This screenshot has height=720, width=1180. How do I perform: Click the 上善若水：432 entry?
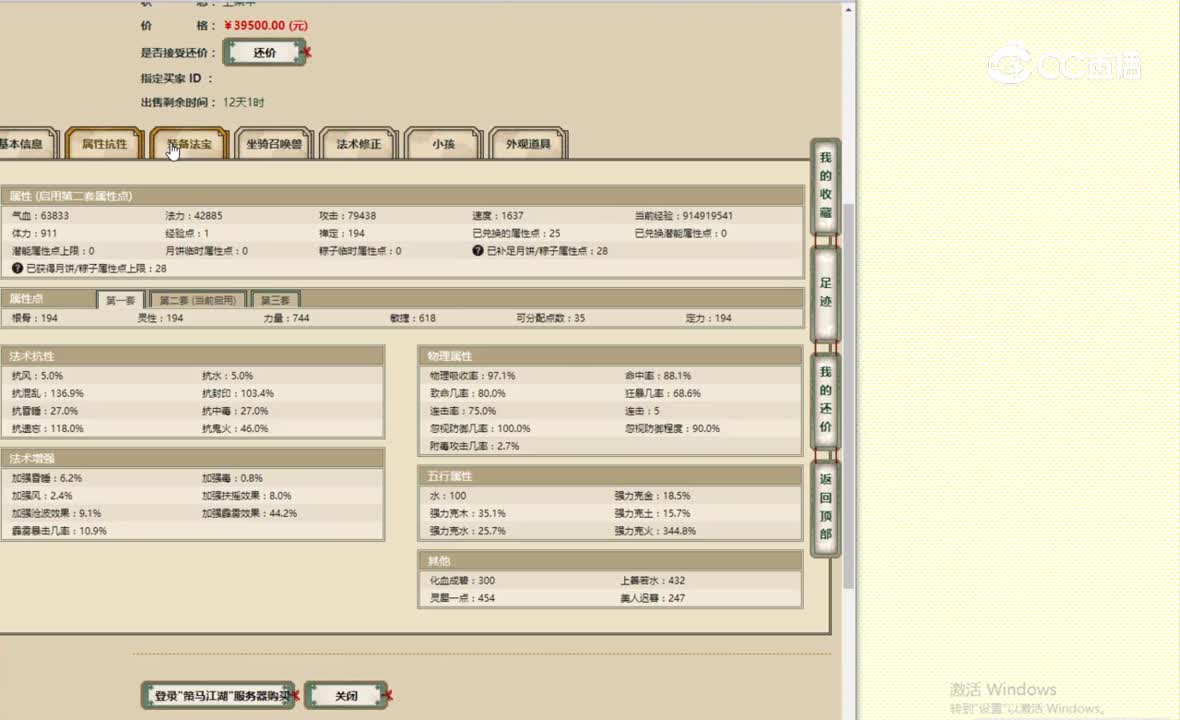652,581
